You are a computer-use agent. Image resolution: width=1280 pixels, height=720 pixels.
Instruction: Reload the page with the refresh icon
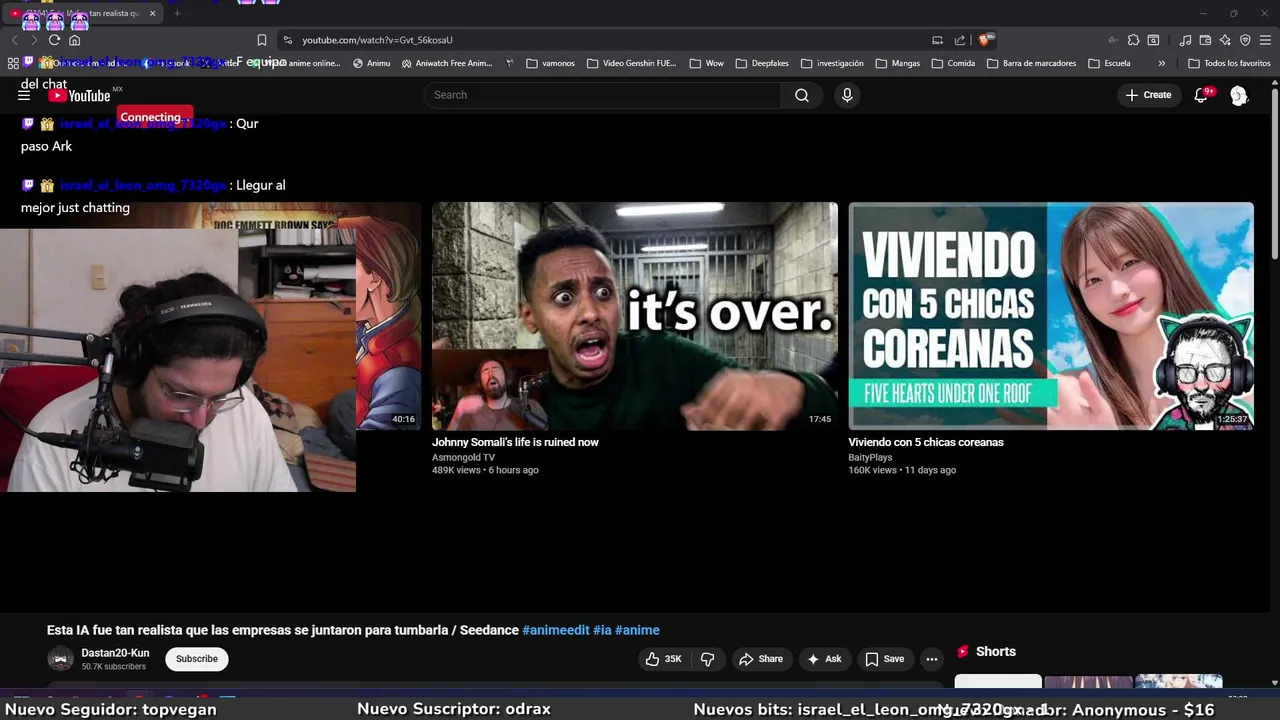[x=54, y=40]
